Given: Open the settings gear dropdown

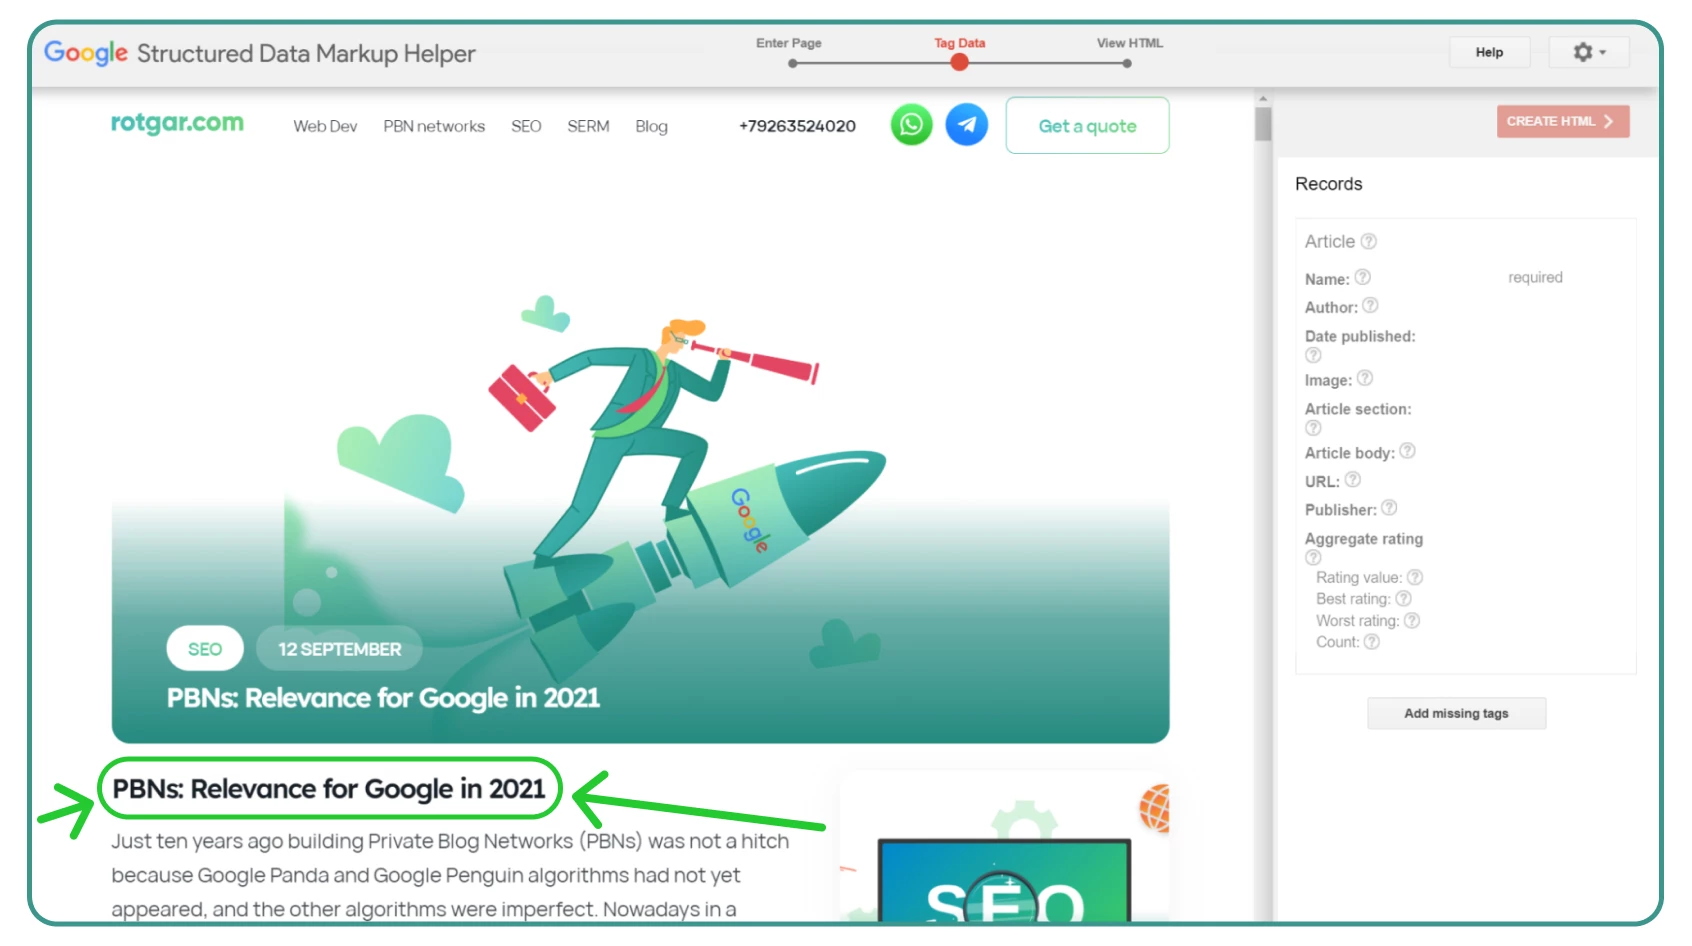Looking at the screenshot, I should (1588, 52).
